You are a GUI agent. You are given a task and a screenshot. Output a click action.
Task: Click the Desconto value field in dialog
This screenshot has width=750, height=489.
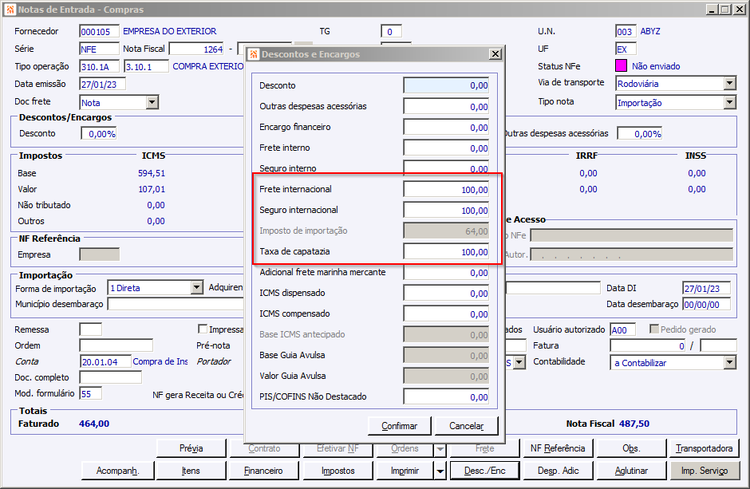446,86
